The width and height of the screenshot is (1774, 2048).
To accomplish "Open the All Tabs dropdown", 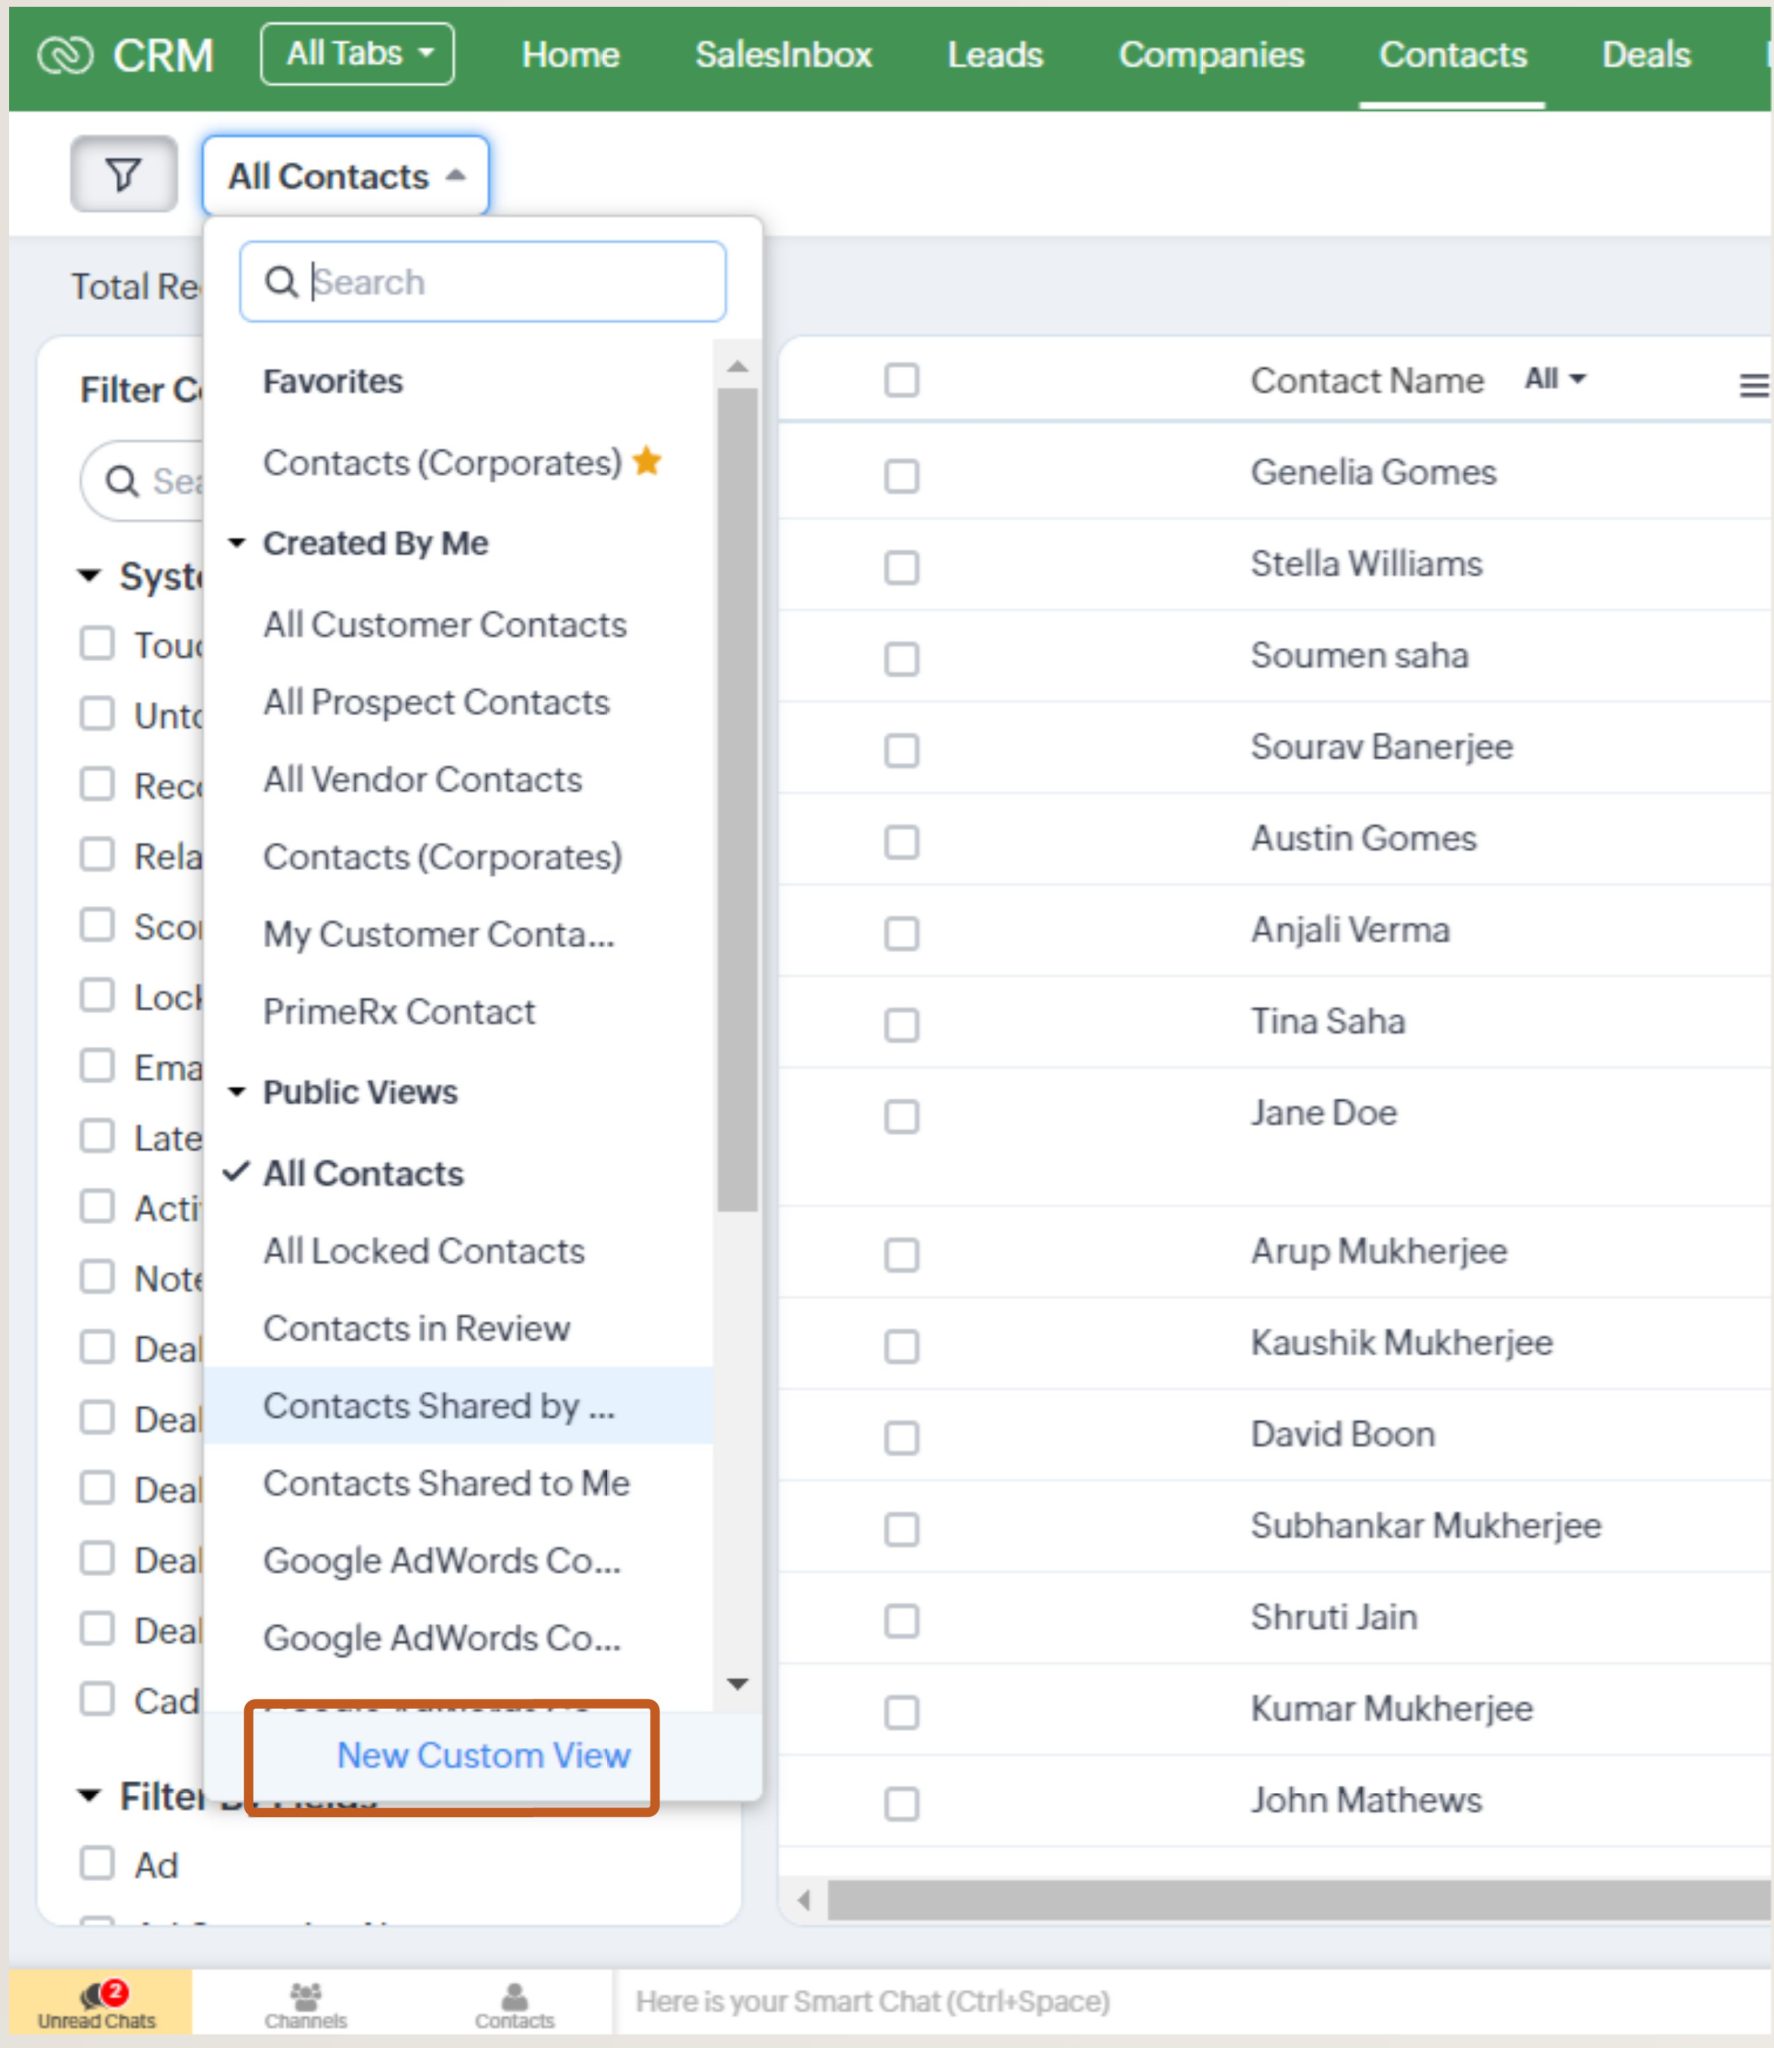I will point(356,54).
